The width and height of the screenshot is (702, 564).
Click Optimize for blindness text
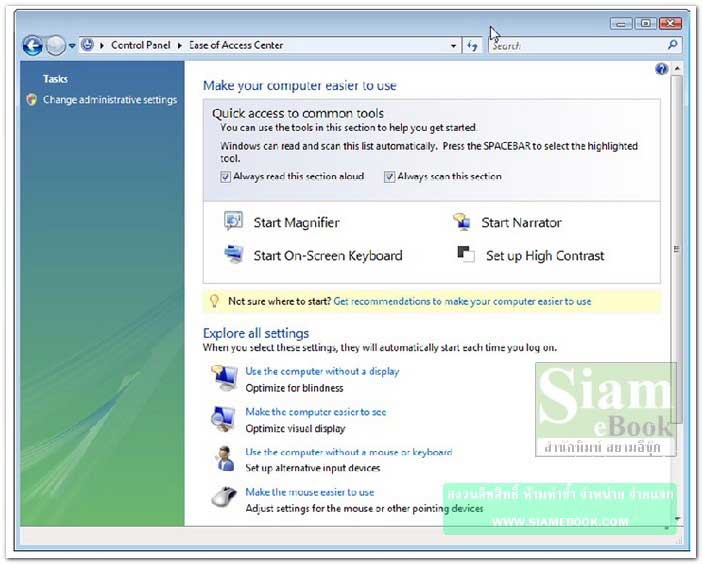pyautogui.click(x=294, y=388)
